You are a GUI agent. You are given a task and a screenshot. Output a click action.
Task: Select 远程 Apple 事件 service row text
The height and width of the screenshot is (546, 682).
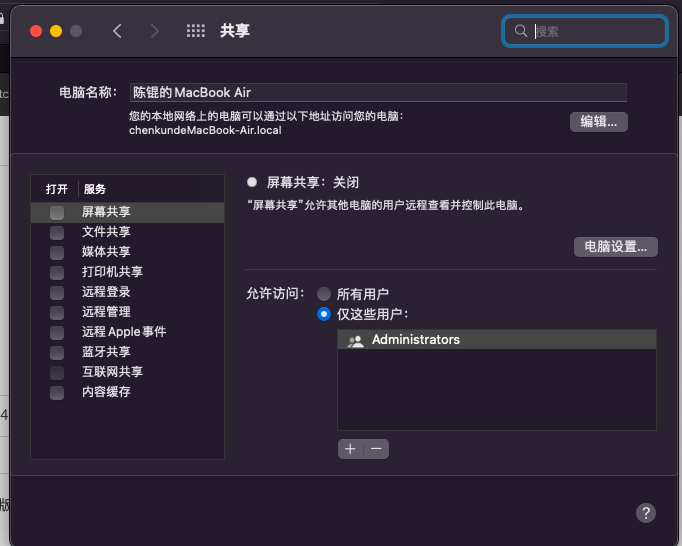[124, 332]
